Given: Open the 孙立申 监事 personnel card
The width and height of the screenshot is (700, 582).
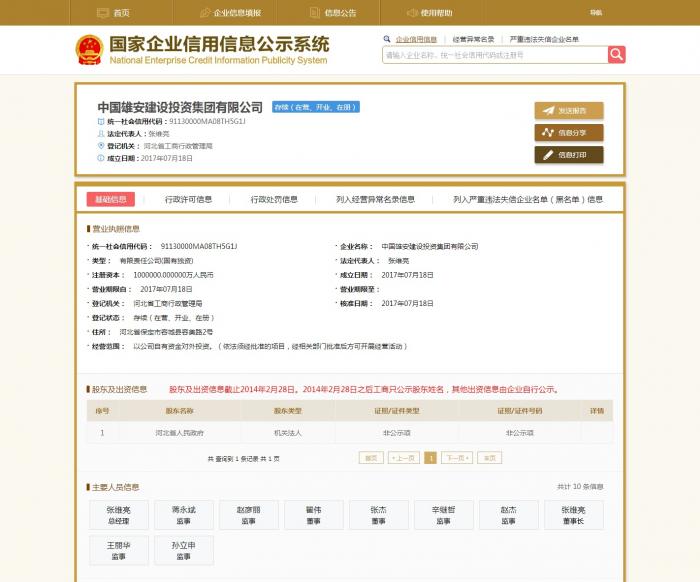Looking at the screenshot, I should 184,551.
